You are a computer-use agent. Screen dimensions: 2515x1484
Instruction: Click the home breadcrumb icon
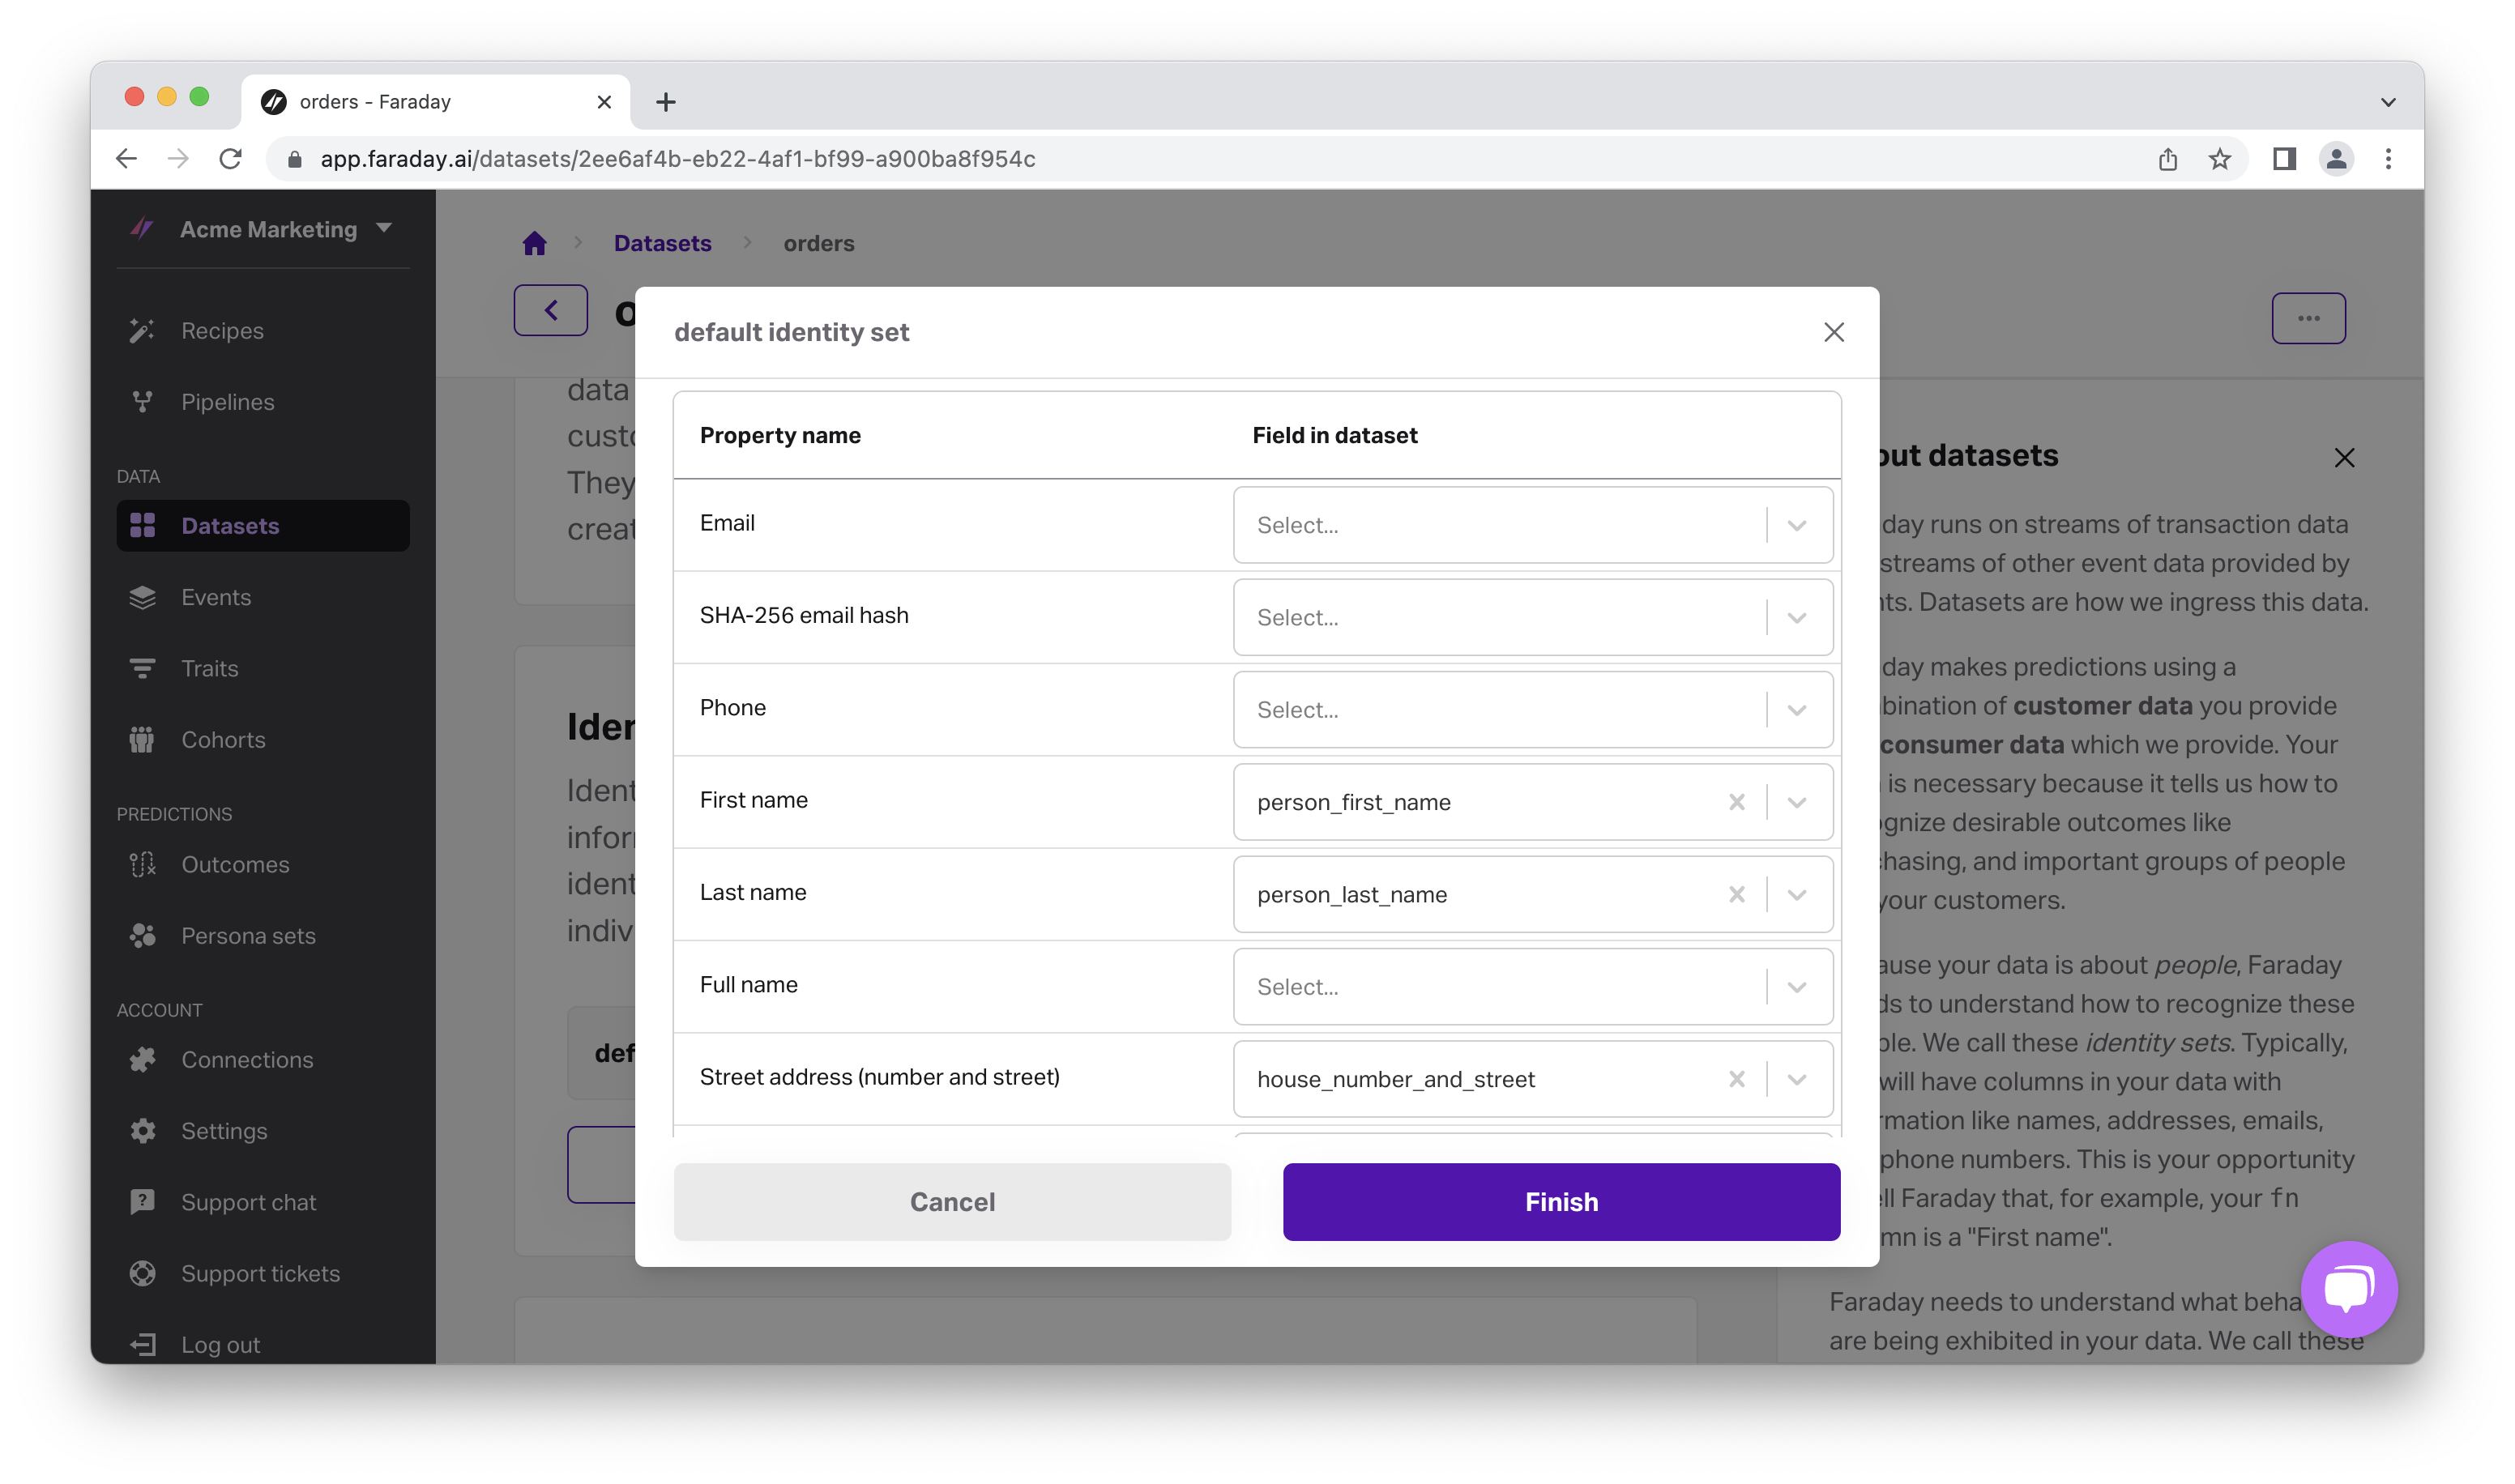tap(534, 243)
